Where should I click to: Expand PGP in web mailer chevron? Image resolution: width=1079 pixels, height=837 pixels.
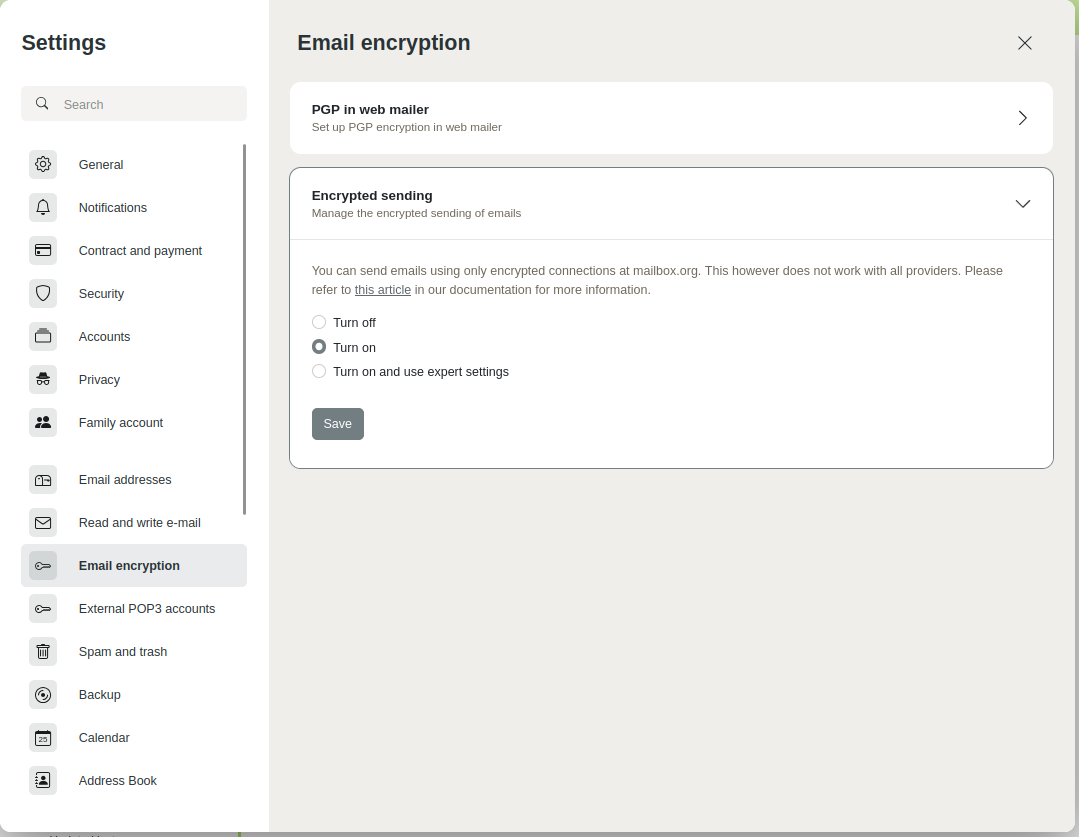[1022, 118]
